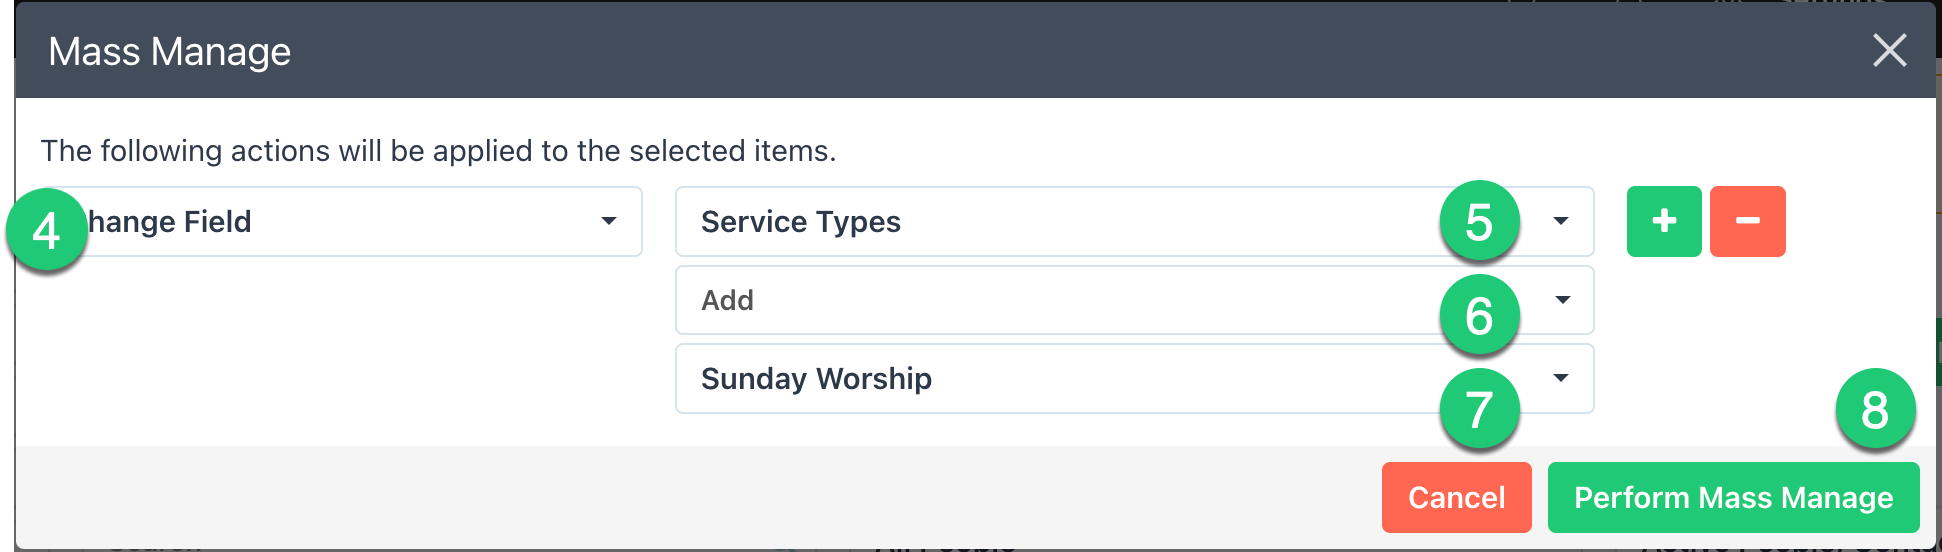
Task: Click the Mass Manage dialog title
Action: click(170, 51)
